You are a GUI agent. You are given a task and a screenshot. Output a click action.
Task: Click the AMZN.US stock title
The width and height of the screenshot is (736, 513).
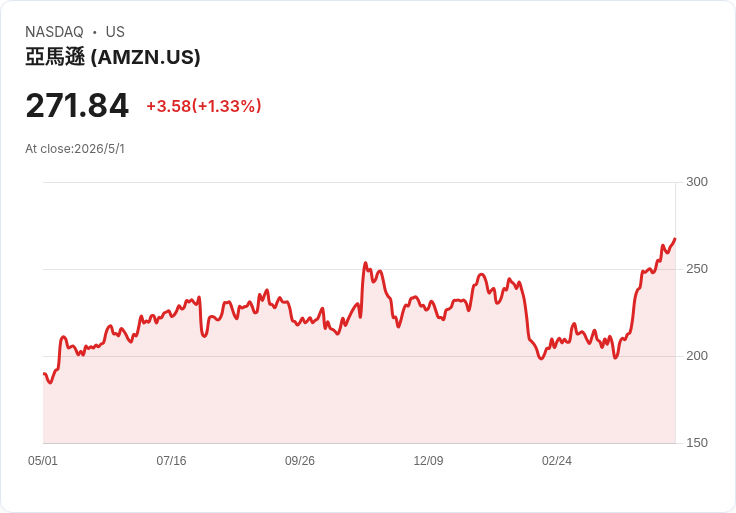tap(113, 57)
